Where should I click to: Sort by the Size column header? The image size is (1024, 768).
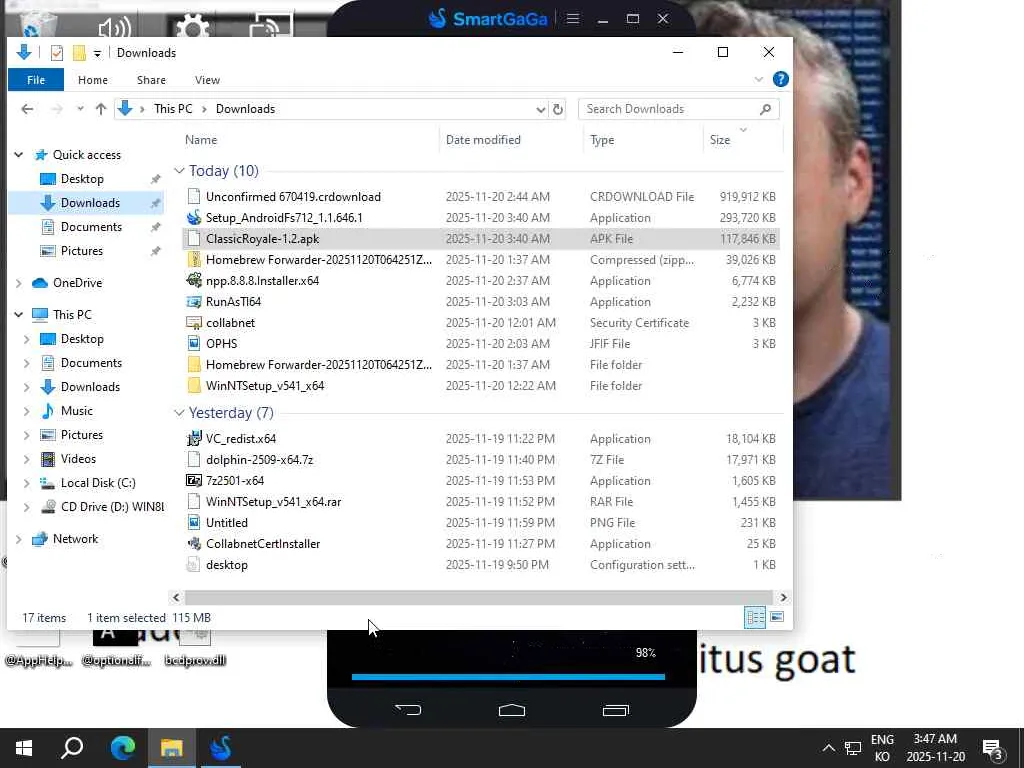point(720,140)
